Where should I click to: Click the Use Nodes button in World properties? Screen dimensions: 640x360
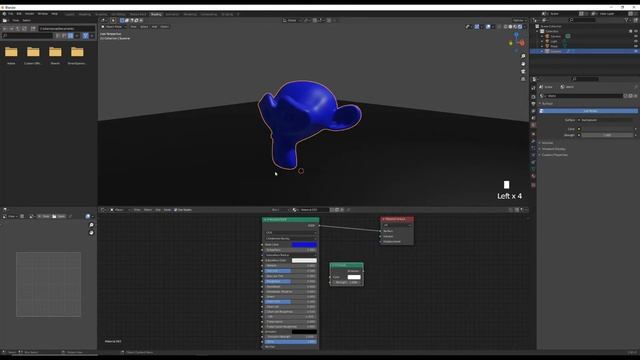point(589,111)
